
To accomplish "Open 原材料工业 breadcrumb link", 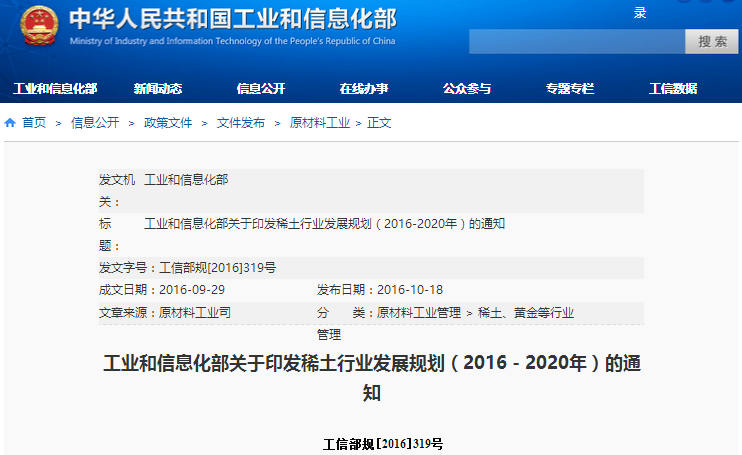I will click(x=320, y=123).
